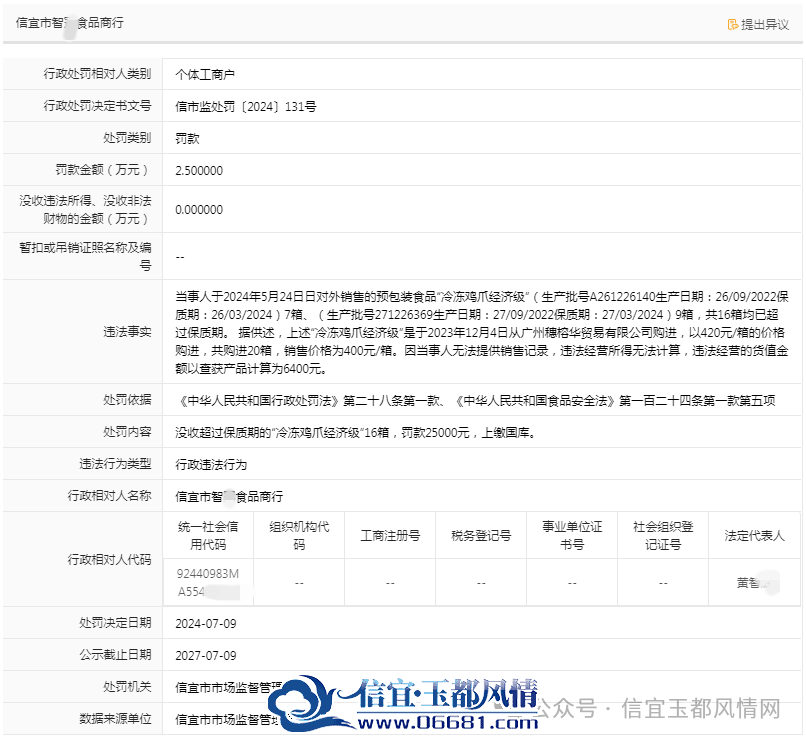This screenshot has width=806, height=740.
Task: Click document number 信市监处罚〔2024〕131号
Action: pos(246,106)
